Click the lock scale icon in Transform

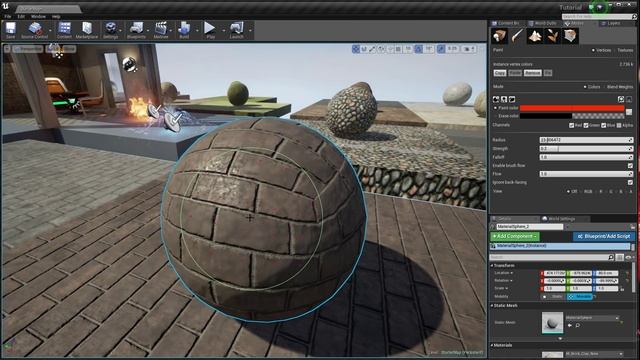[622, 289]
